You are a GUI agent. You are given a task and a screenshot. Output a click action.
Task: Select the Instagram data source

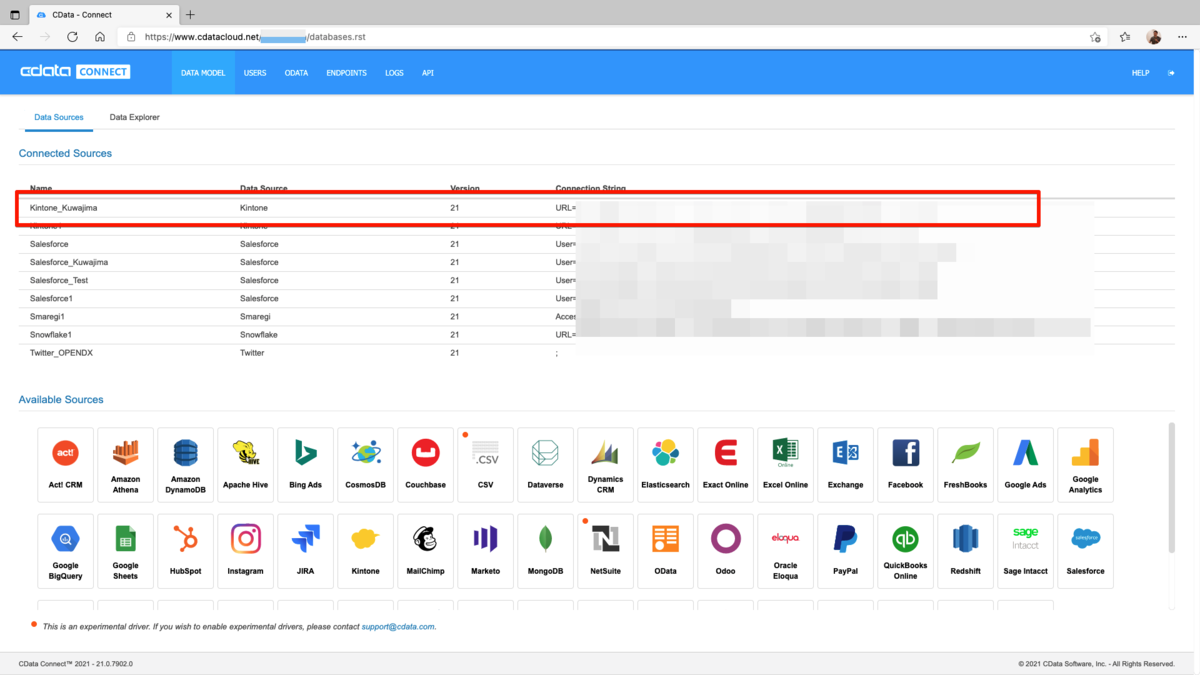(x=245, y=551)
